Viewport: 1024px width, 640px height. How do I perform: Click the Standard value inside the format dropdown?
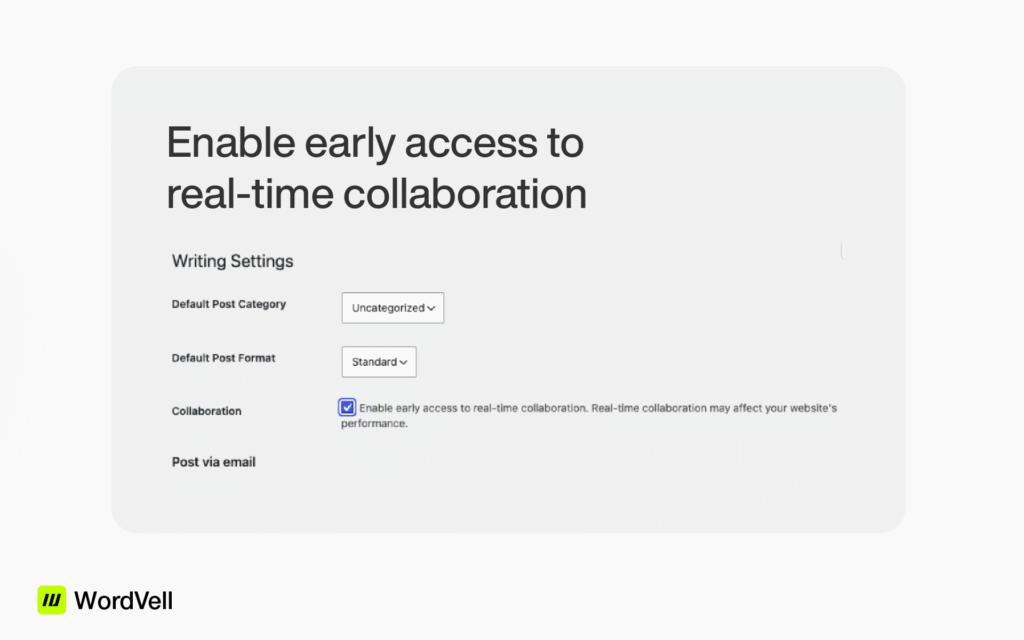coord(372,362)
